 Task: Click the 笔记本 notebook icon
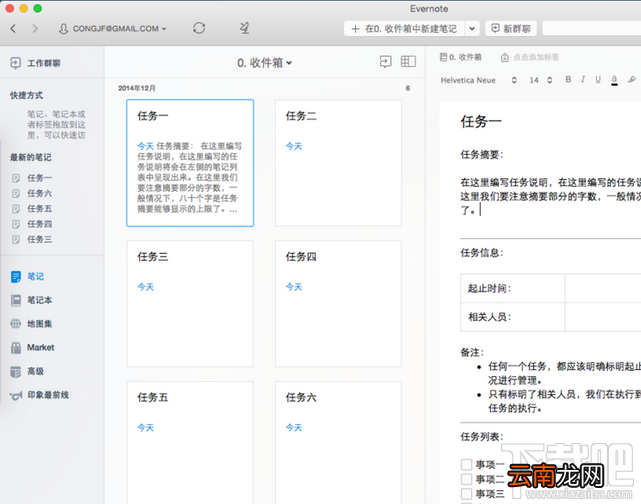coord(16,300)
